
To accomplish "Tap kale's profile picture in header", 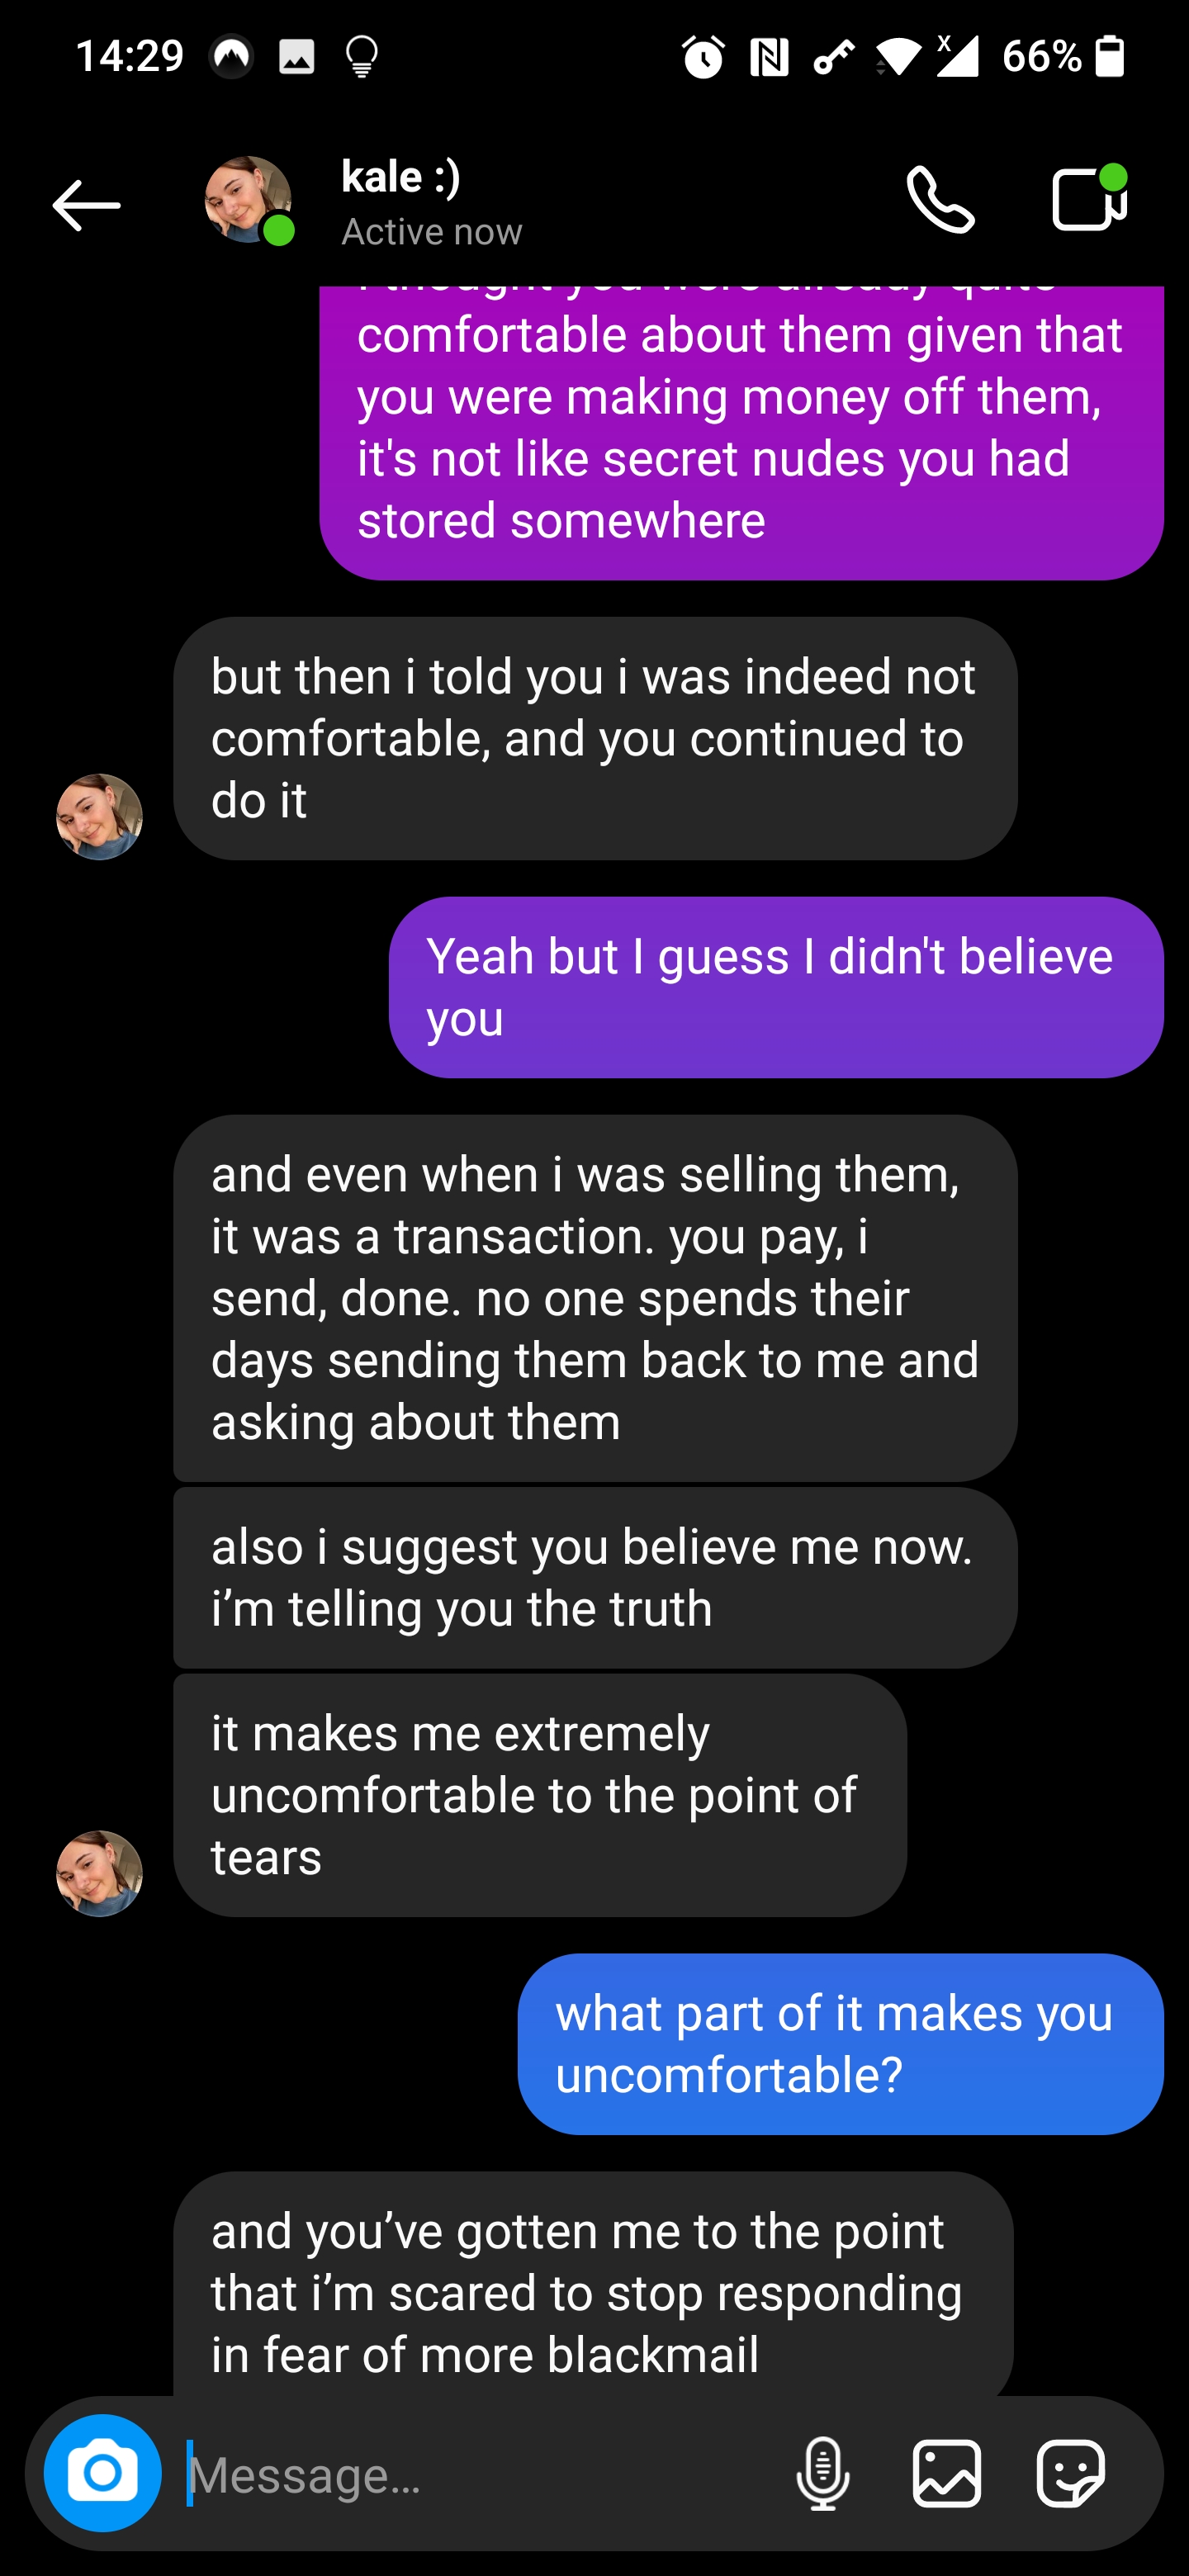I will [x=247, y=199].
